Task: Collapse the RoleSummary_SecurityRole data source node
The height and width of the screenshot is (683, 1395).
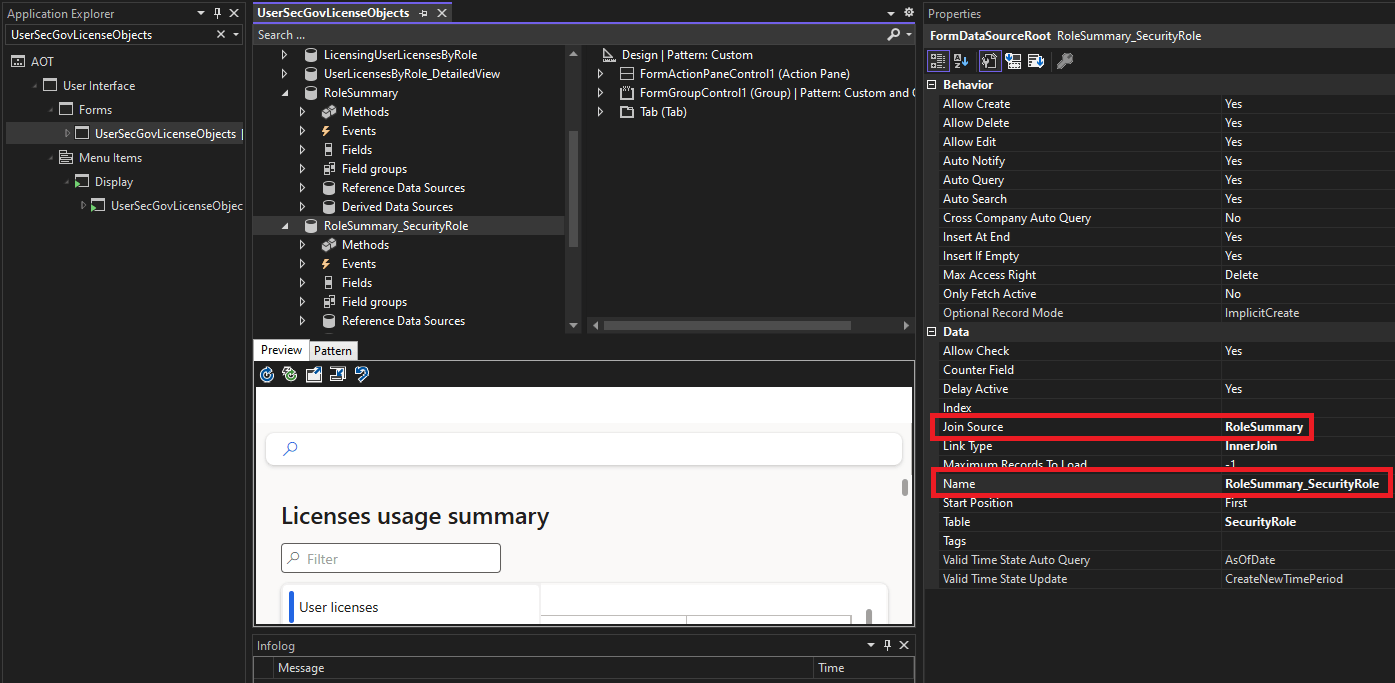Action: [285, 226]
